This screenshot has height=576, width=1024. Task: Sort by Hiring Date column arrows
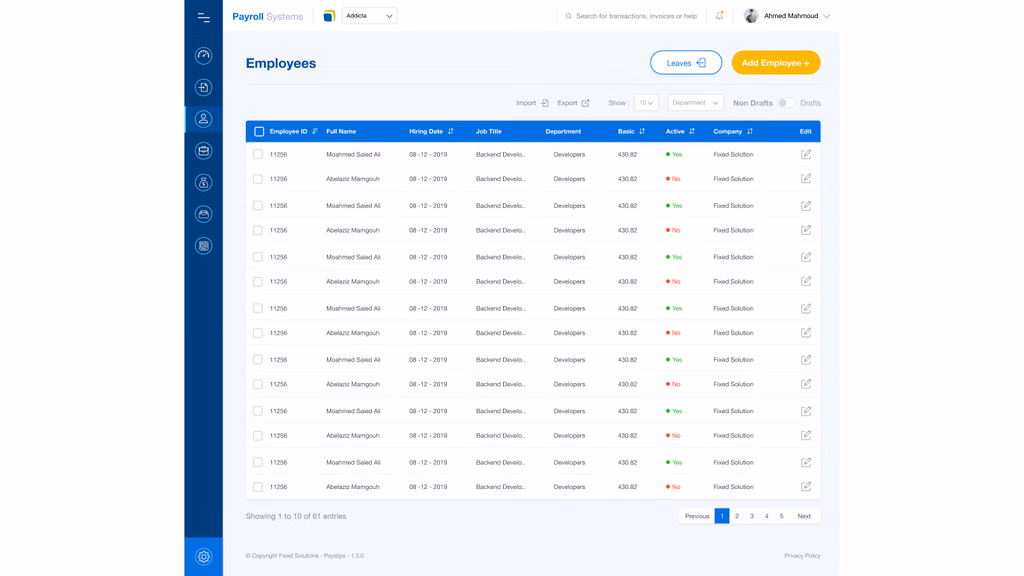[451, 131]
